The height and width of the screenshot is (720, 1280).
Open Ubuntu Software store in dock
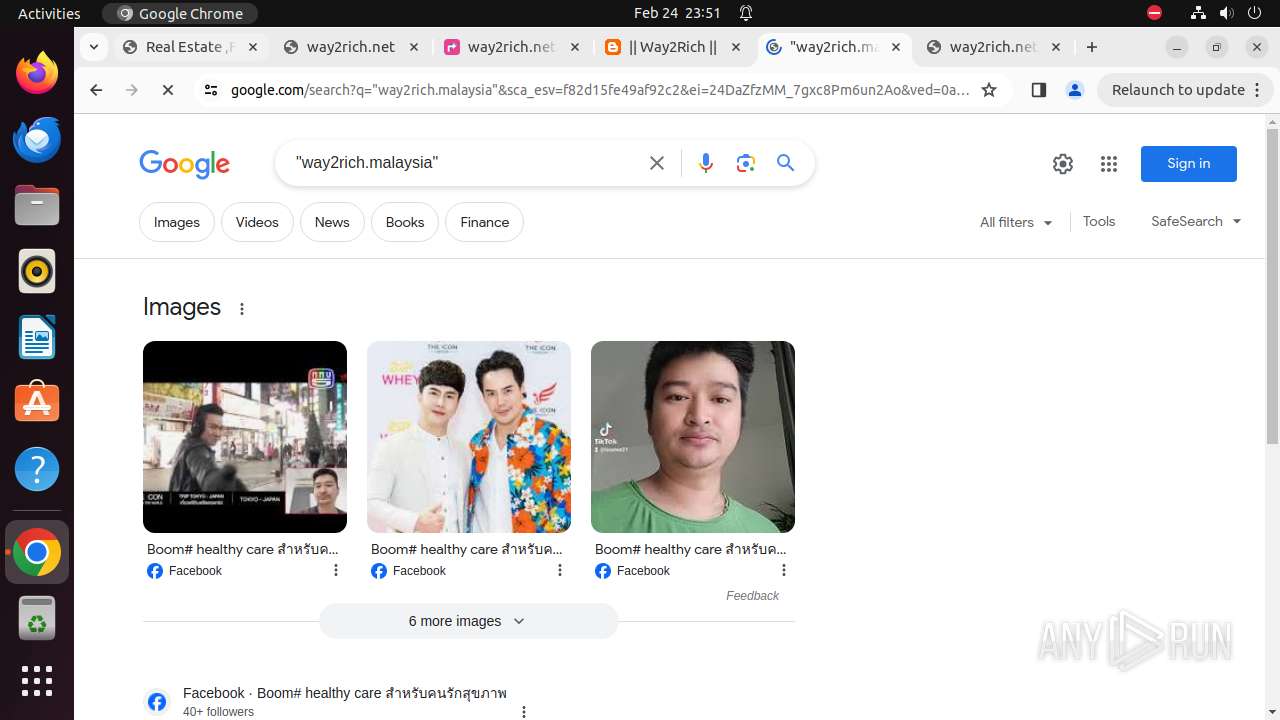37,404
